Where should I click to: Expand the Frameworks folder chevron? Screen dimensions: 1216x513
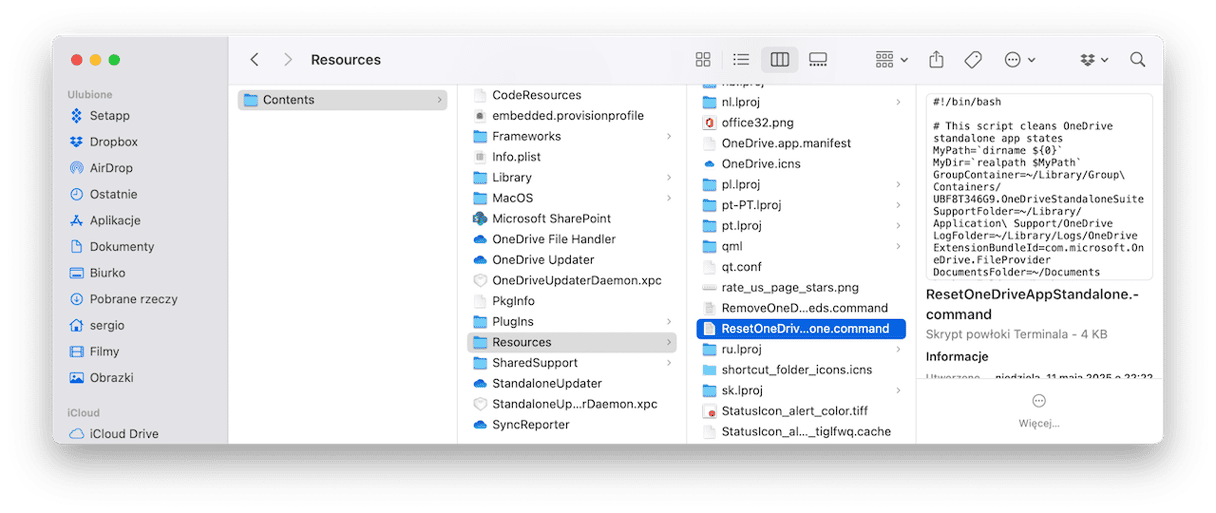668,136
